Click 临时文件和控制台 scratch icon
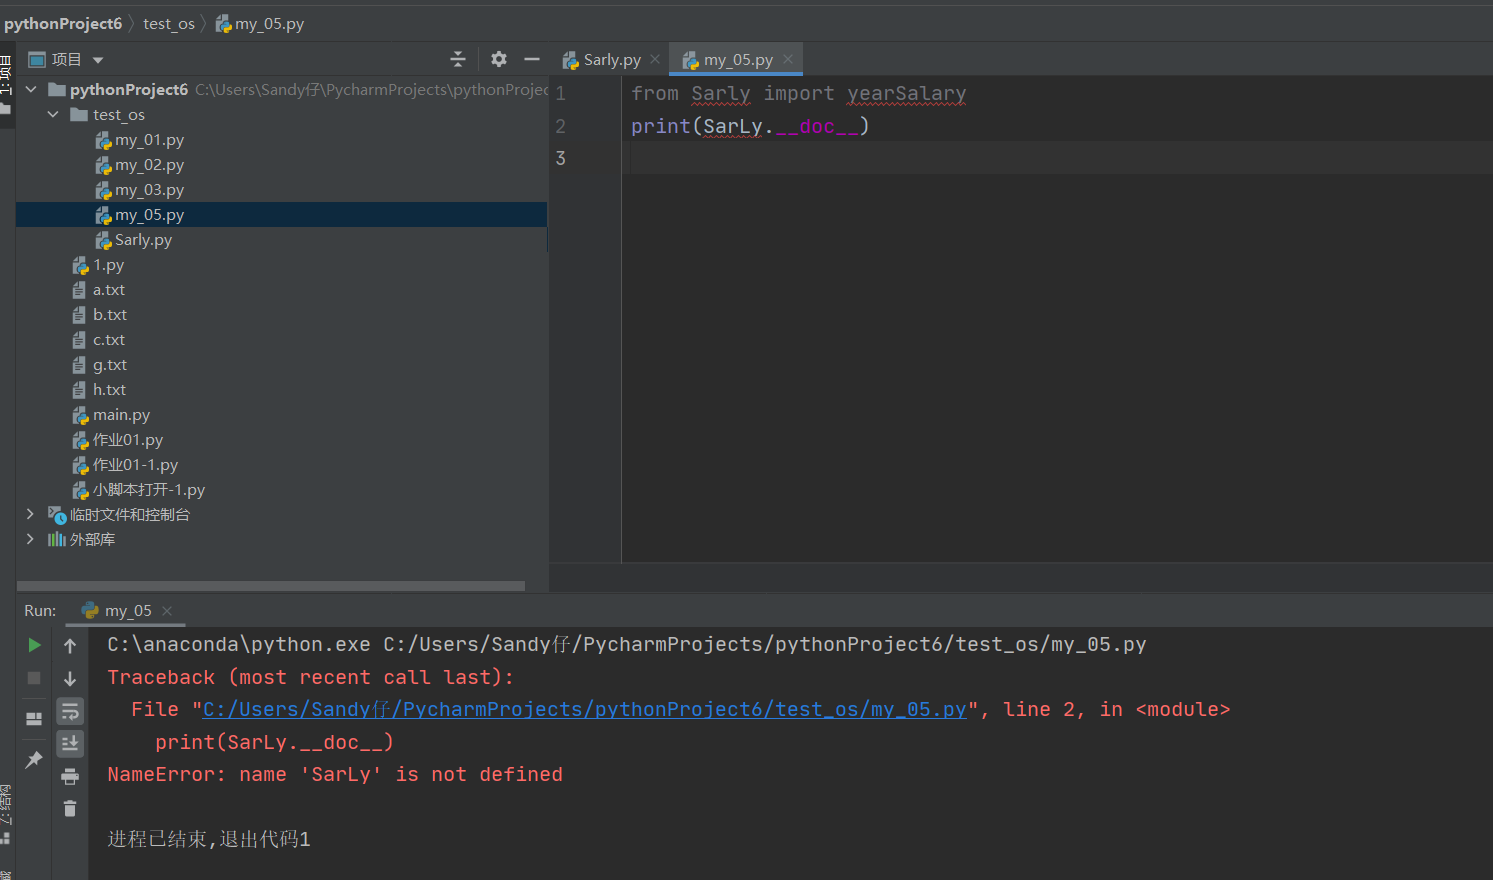This screenshot has width=1493, height=880. tap(57, 515)
